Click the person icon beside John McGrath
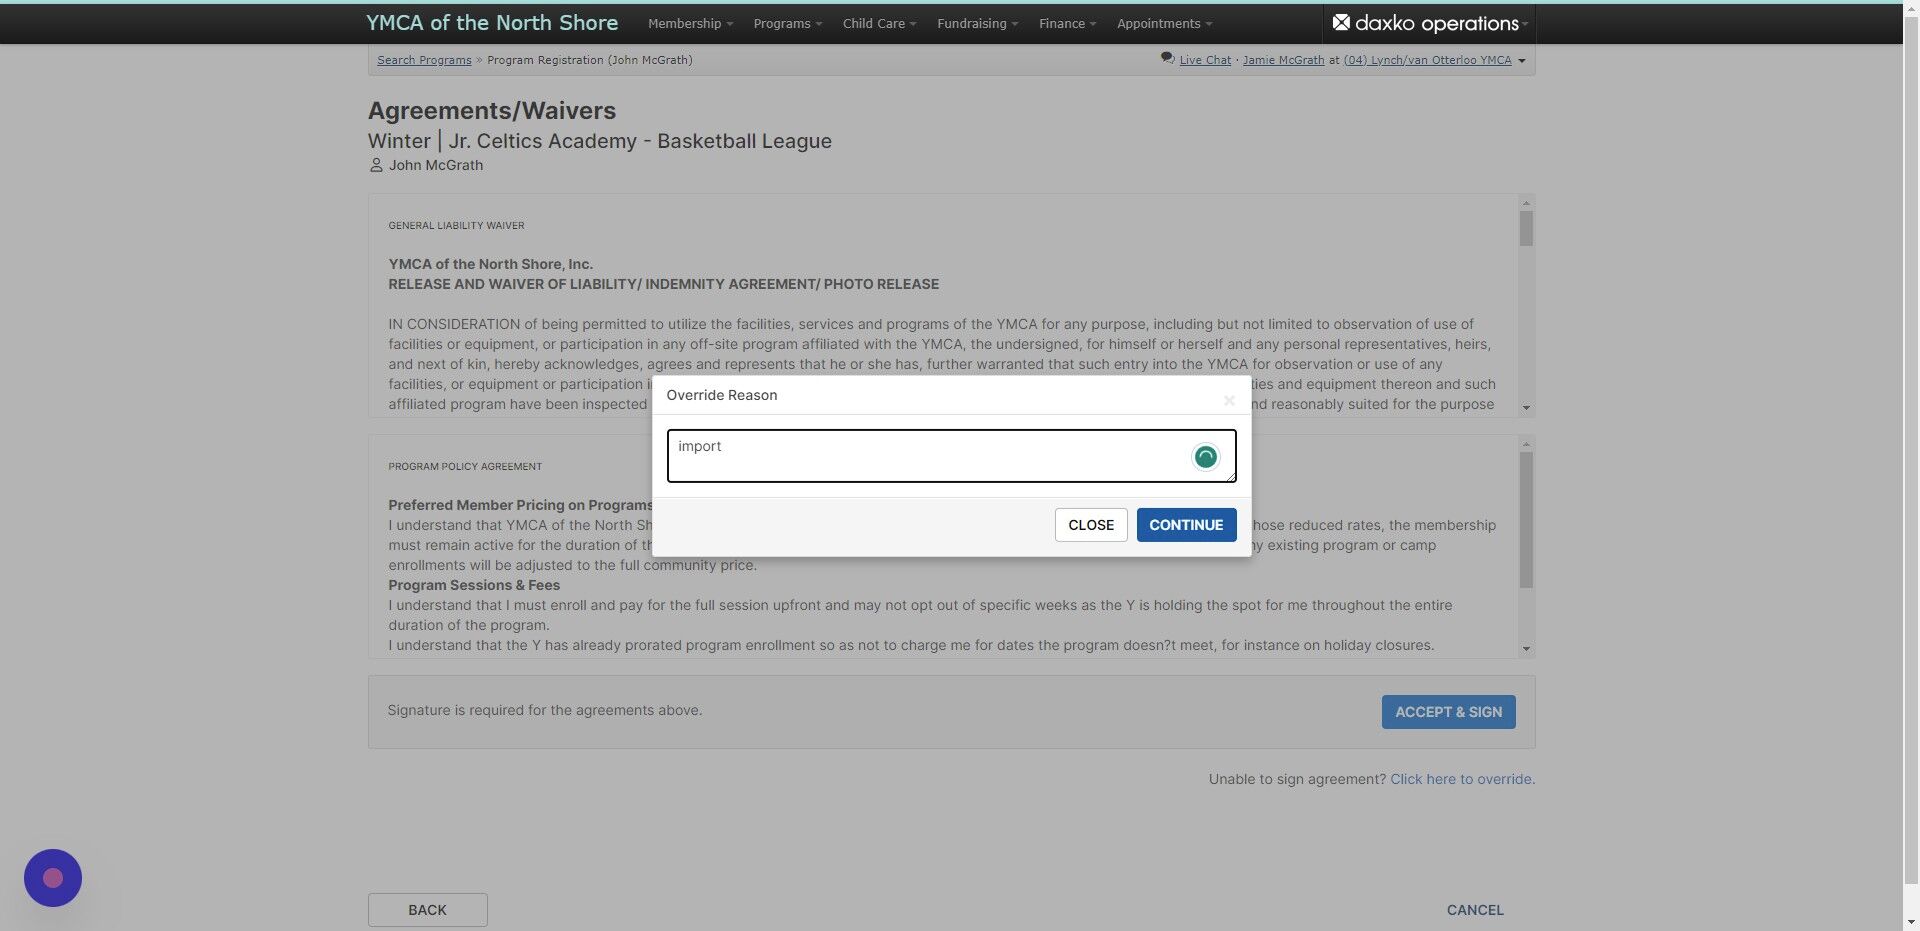The image size is (1920, 931). pyautogui.click(x=376, y=165)
